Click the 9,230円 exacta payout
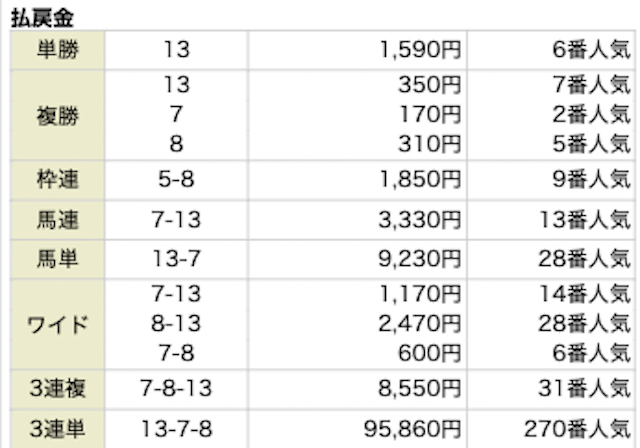This screenshot has width=640, height=448. (x=420, y=259)
